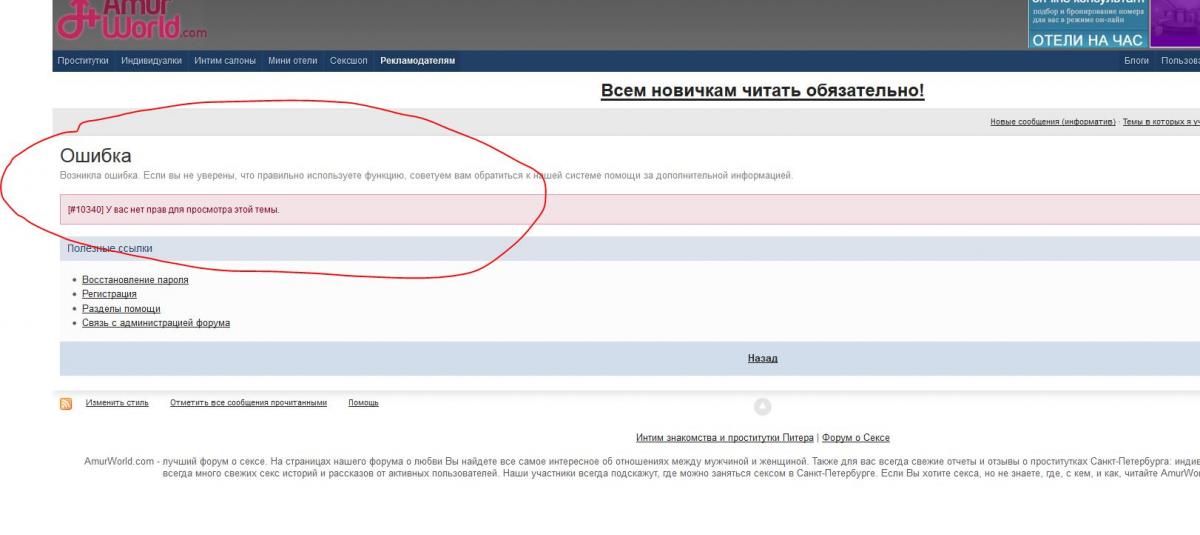Click the Восстановление пароля link
The width and height of the screenshot is (1200, 535).
(135, 280)
